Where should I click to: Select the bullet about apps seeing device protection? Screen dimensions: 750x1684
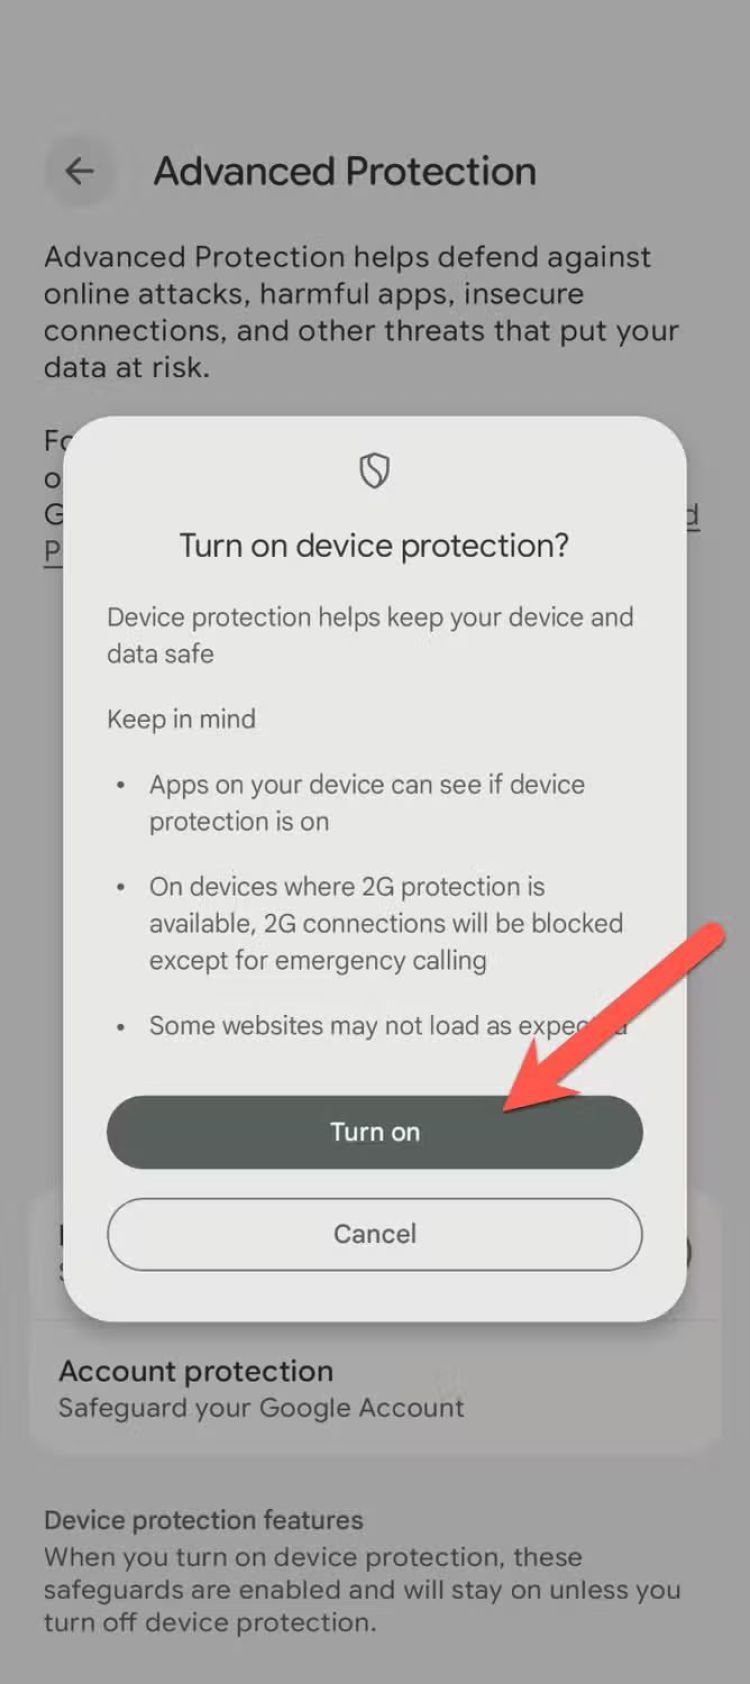point(367,803)
